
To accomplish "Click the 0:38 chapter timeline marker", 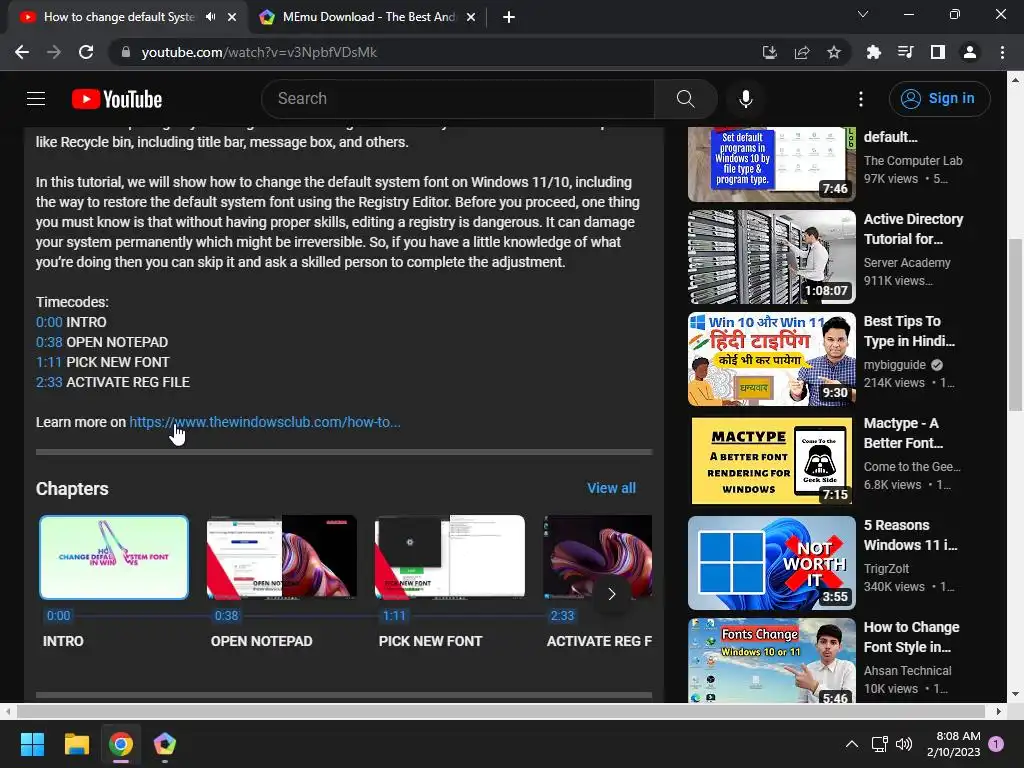I will (227, 616).
